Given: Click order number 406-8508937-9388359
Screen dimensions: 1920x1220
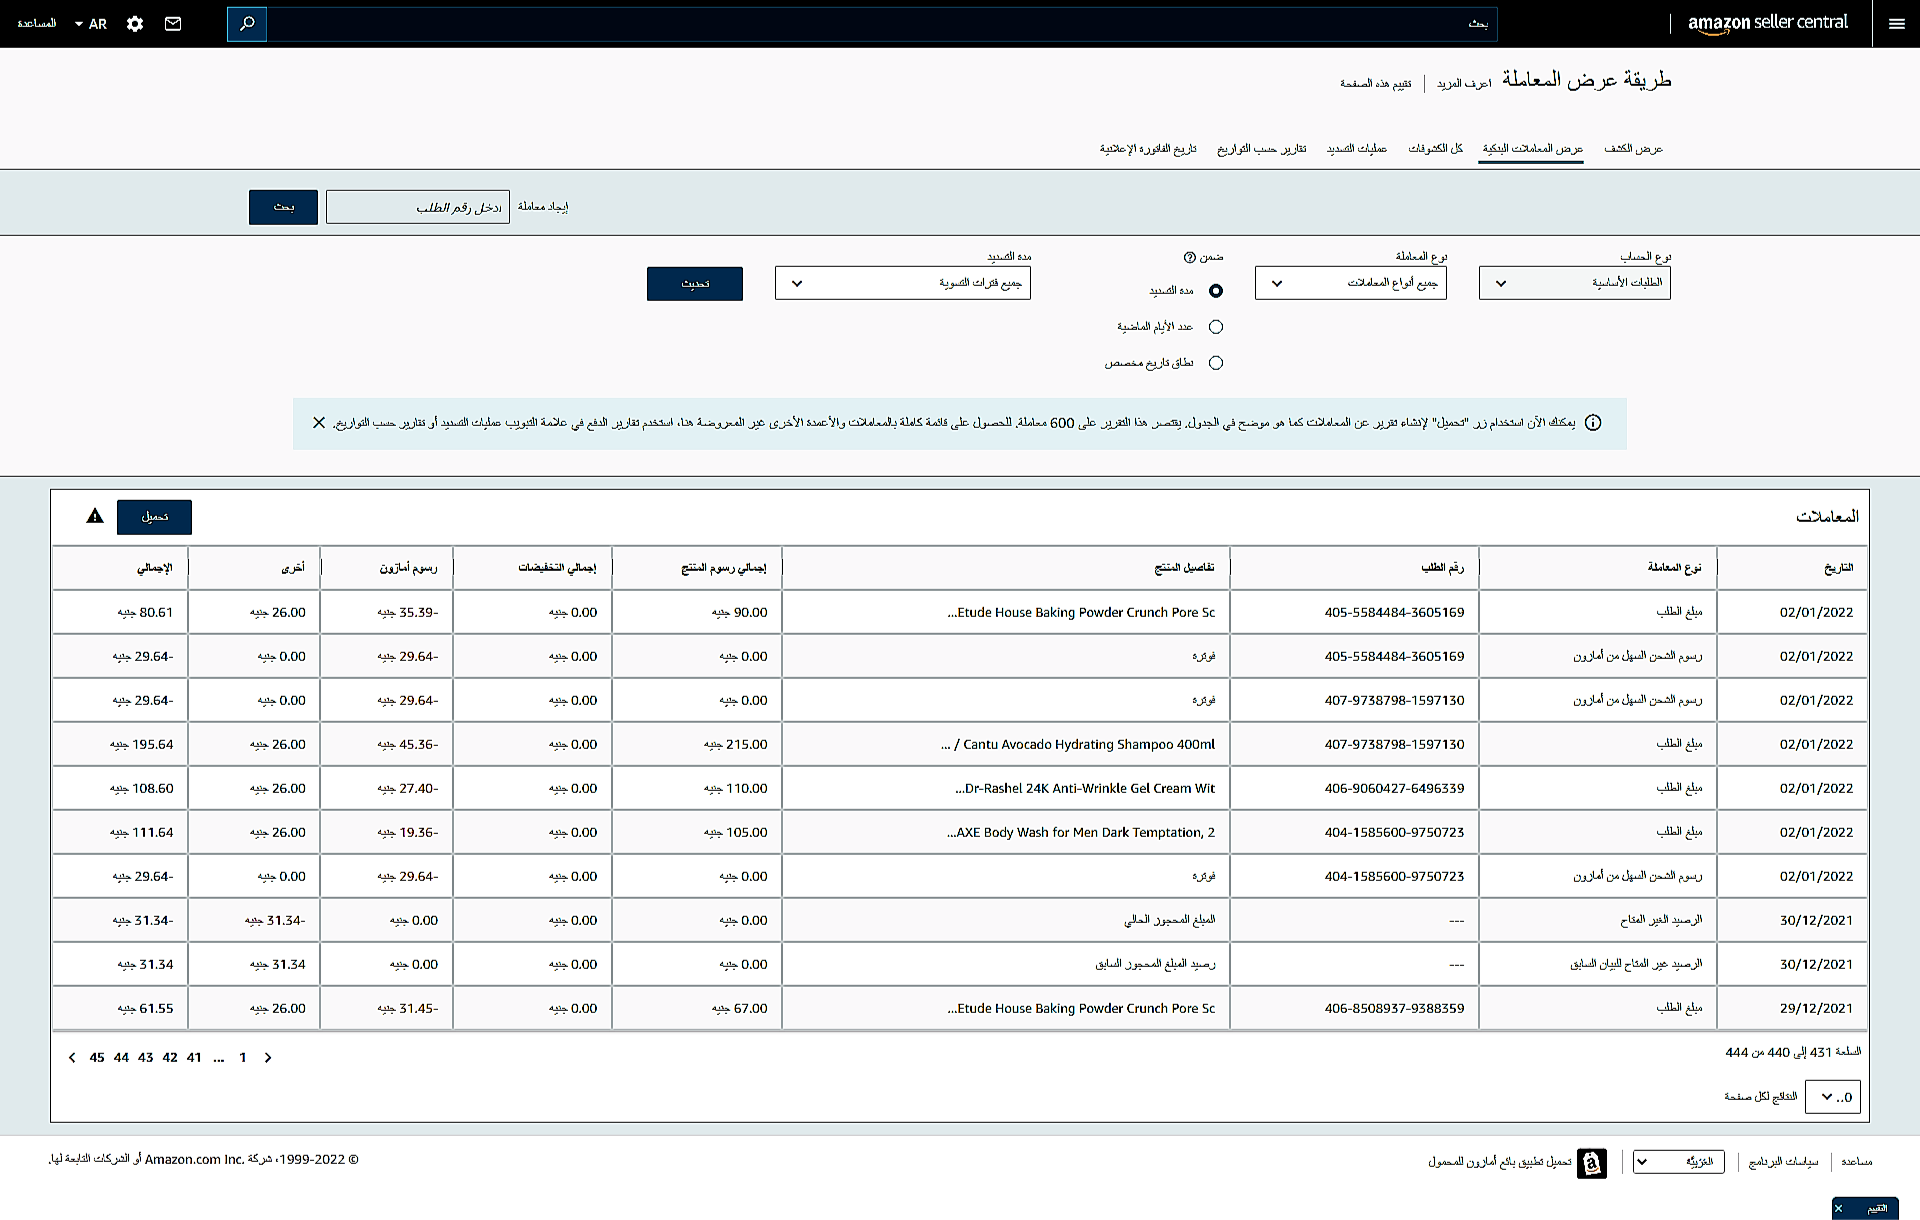Looking at the screenshot, I should coord(1394,1009).
